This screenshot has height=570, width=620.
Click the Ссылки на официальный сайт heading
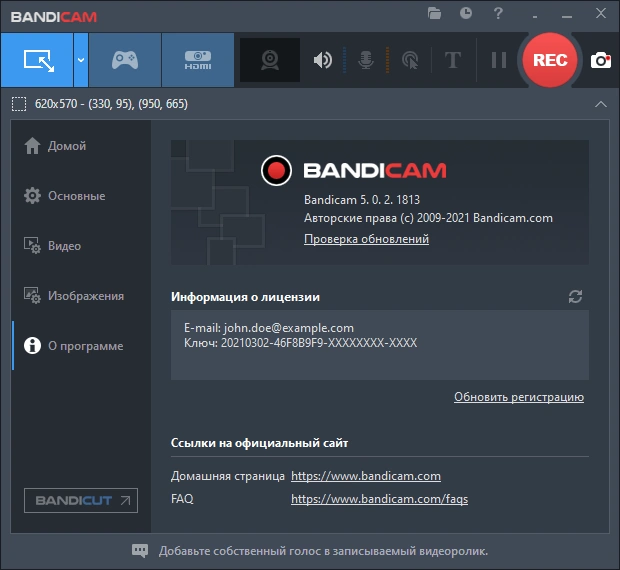pos(259,443)
